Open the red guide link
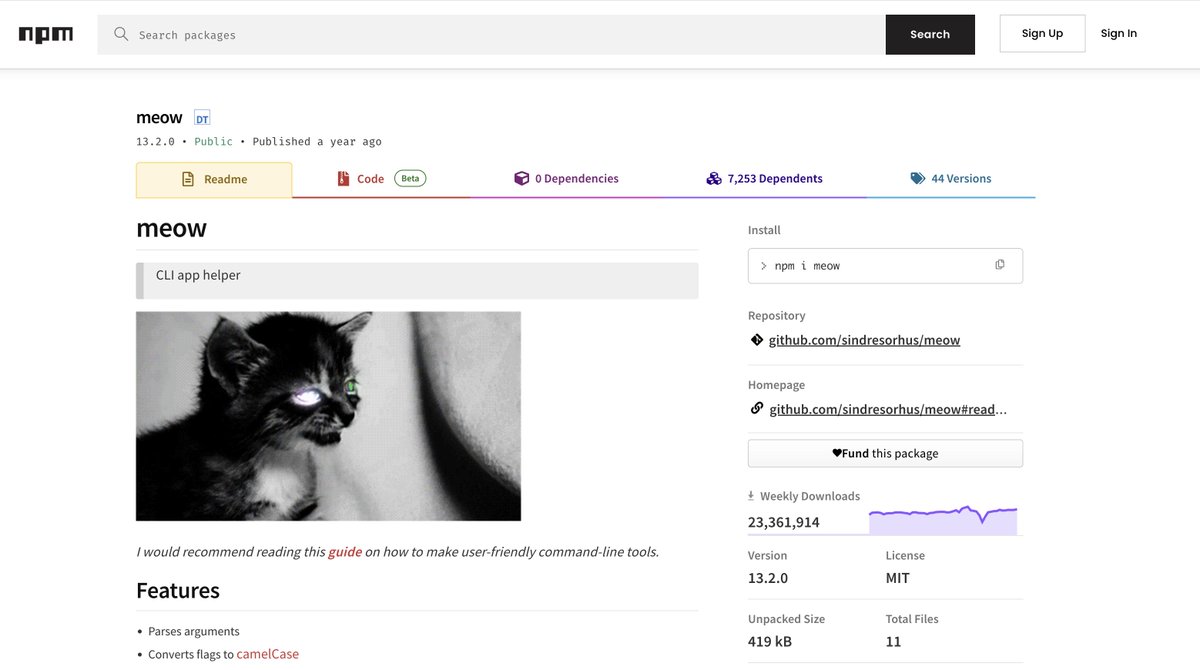1200x670 pixels. [x=345, y=551]
